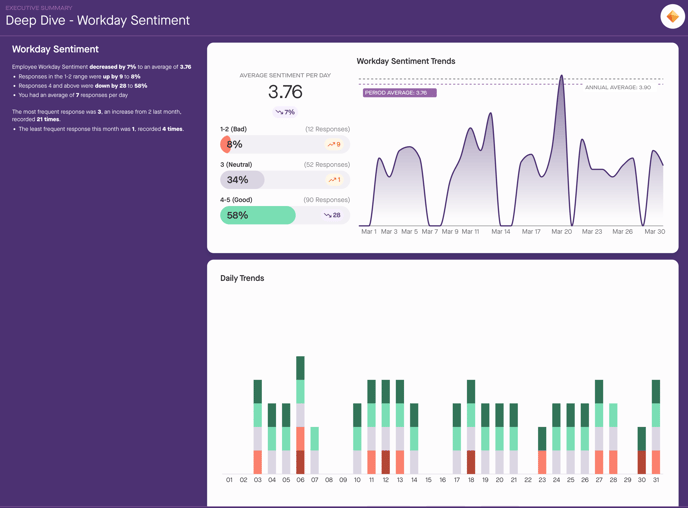Screen dimensions: 688x508
Task: Click the Workday Sentiment Trends chart title
Action: pos(405,61)
